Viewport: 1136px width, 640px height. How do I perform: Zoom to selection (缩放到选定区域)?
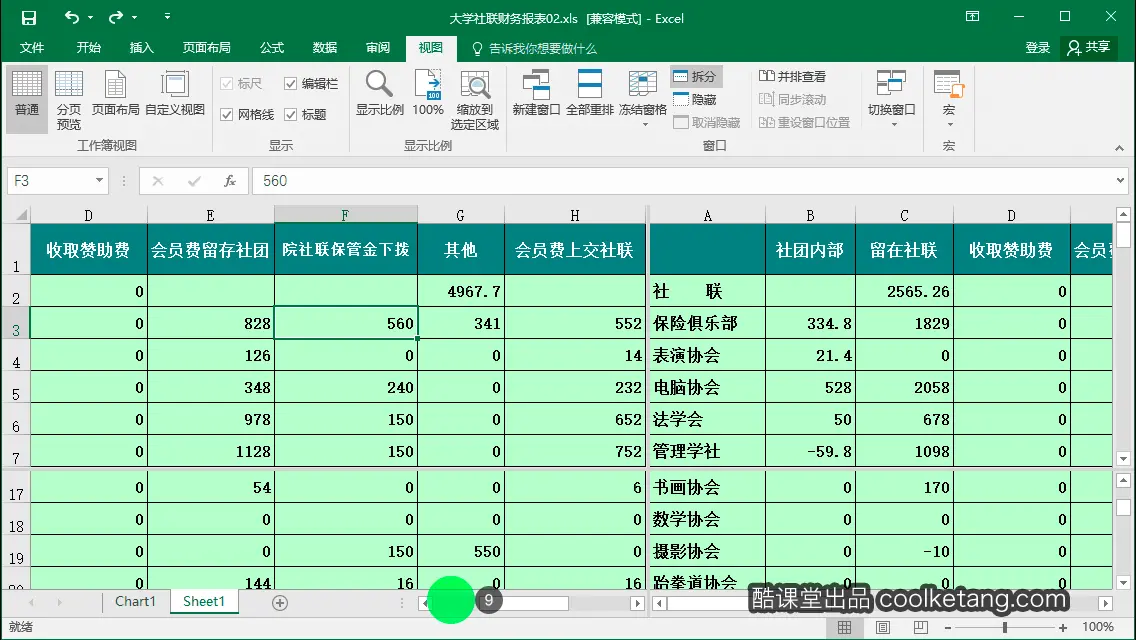[475, 101]
